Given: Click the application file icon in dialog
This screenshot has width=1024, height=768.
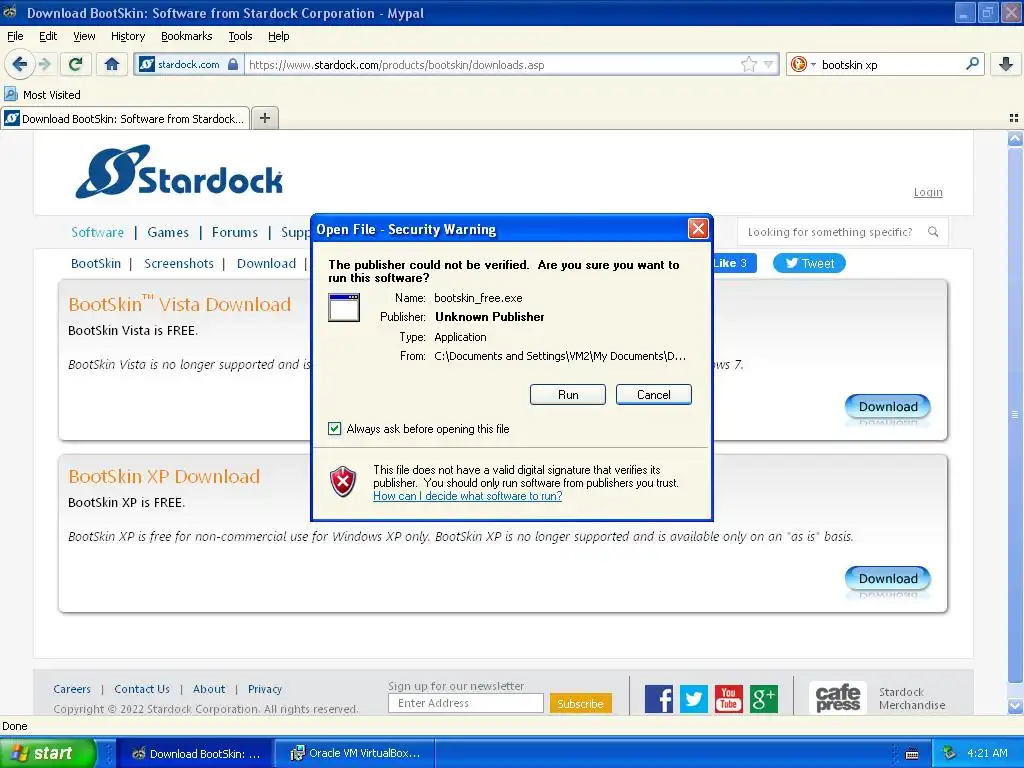Looking at the screenshot, I should pos(344,308).
